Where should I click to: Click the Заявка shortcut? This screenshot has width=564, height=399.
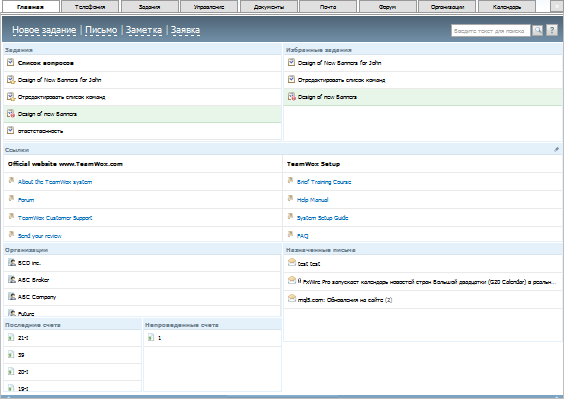[x=185, y=30]
